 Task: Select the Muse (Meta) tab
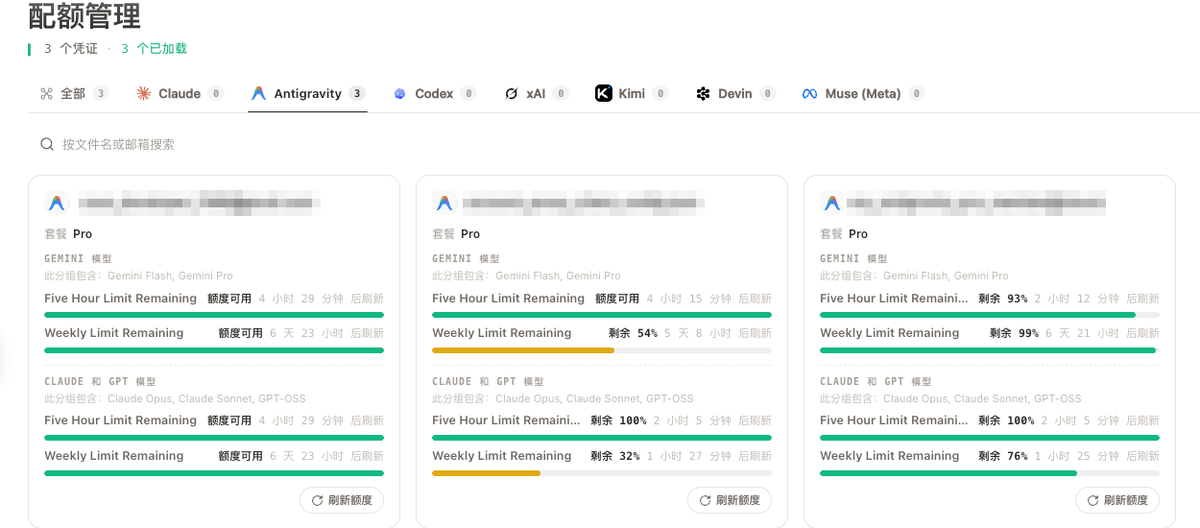pos(862,94)
